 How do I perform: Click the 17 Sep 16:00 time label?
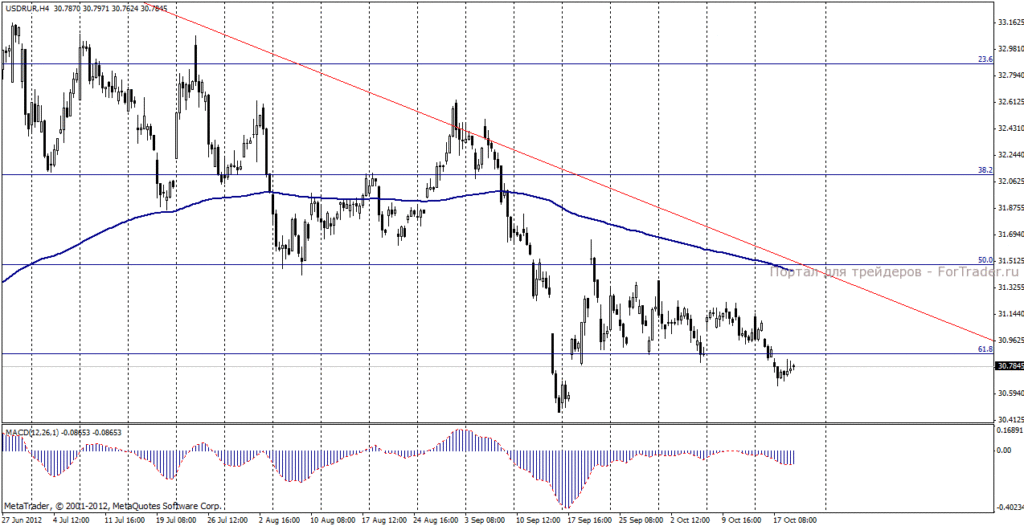click(x=589, y=519)
